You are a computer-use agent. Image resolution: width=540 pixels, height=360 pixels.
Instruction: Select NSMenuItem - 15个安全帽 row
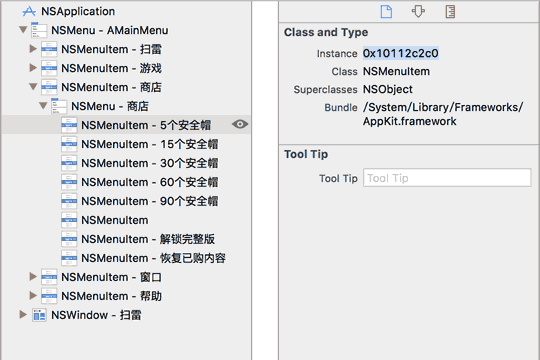coord(125,144)
